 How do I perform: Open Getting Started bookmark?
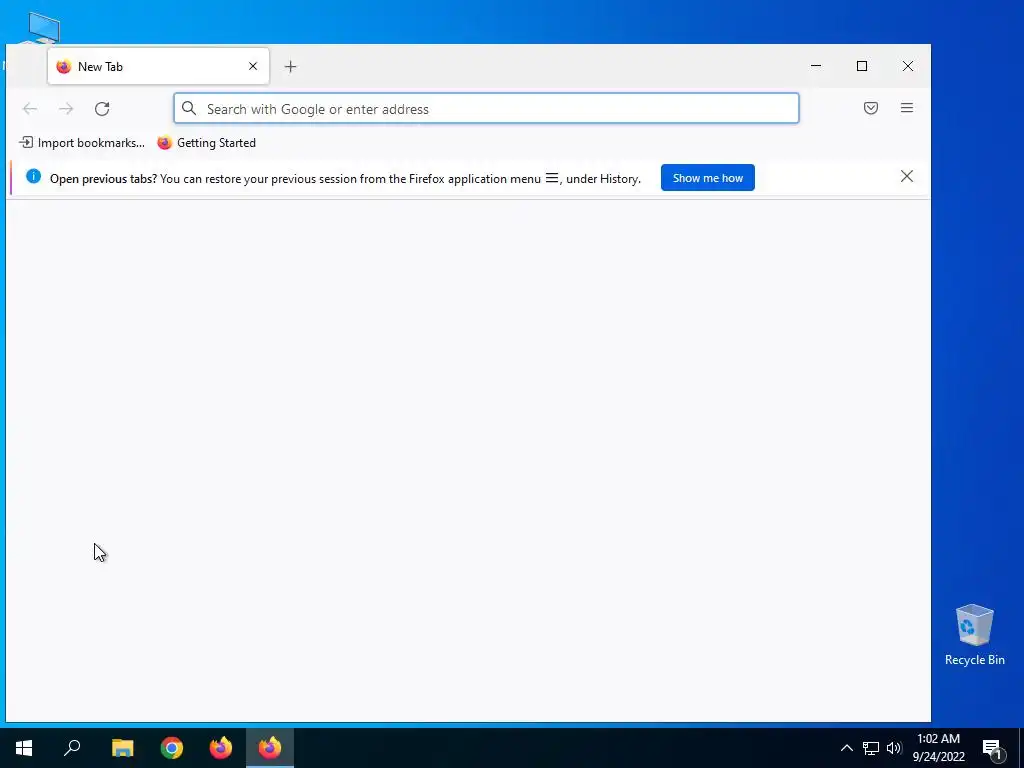pos(206,142)
